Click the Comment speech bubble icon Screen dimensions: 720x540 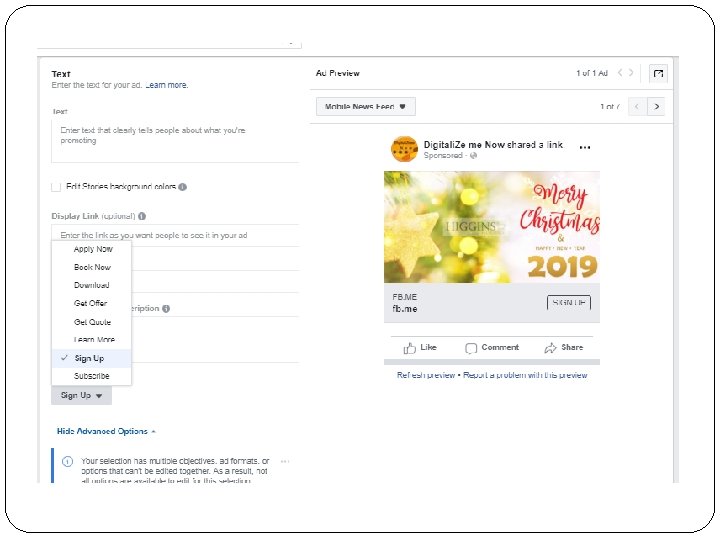471,348
